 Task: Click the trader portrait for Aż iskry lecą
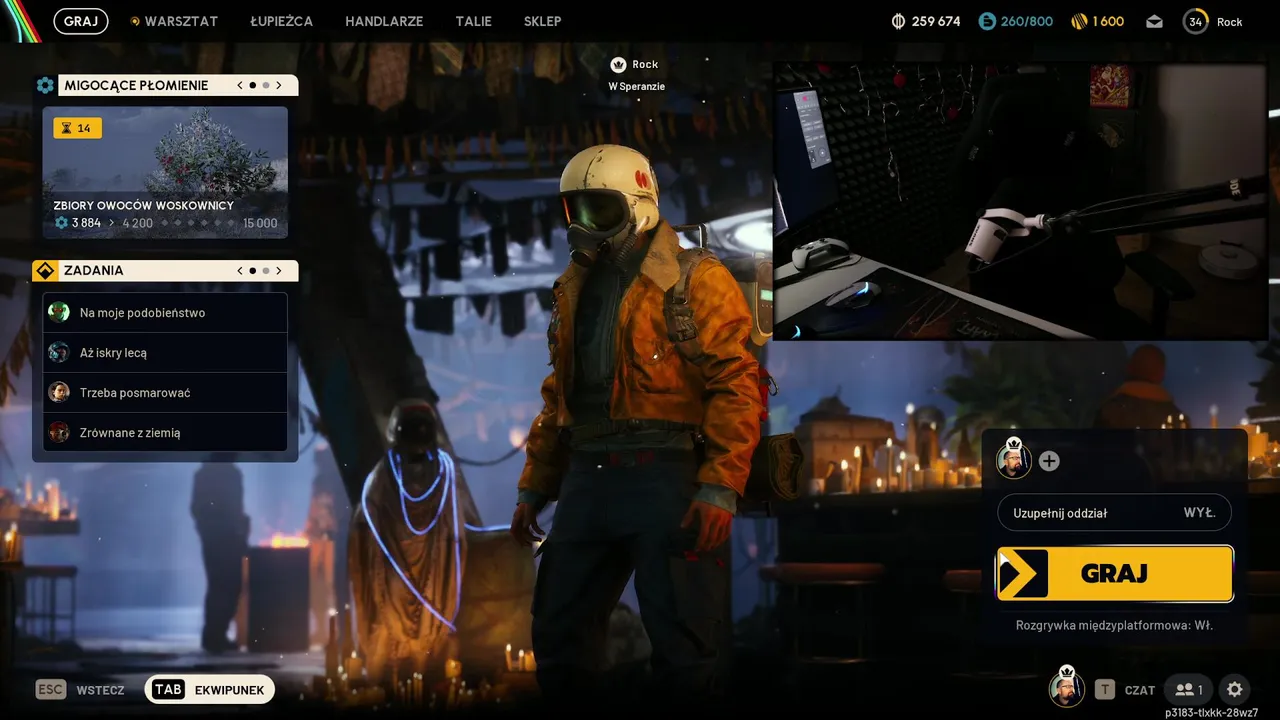coord(59,352)
